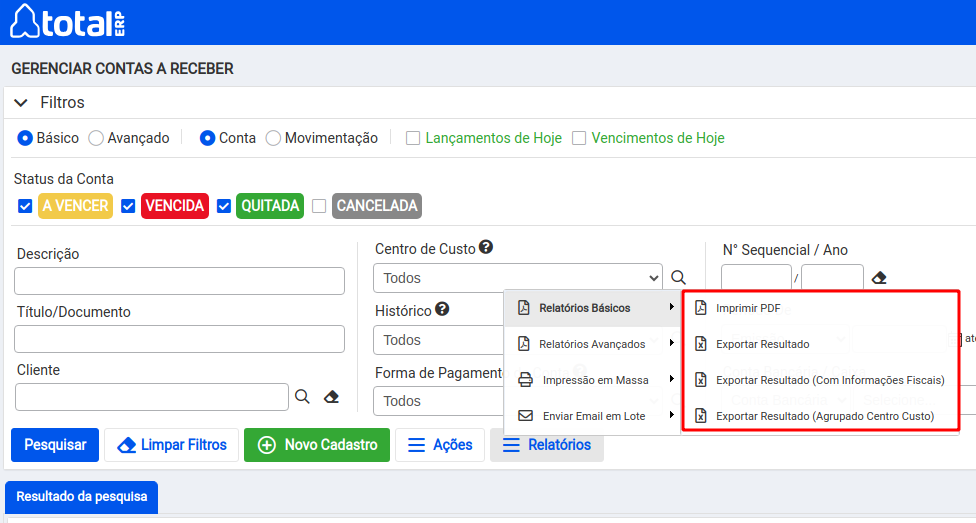Screen dimensions: 976x523
Task: Click into the Descrição input field
Action: pos(179,281)
